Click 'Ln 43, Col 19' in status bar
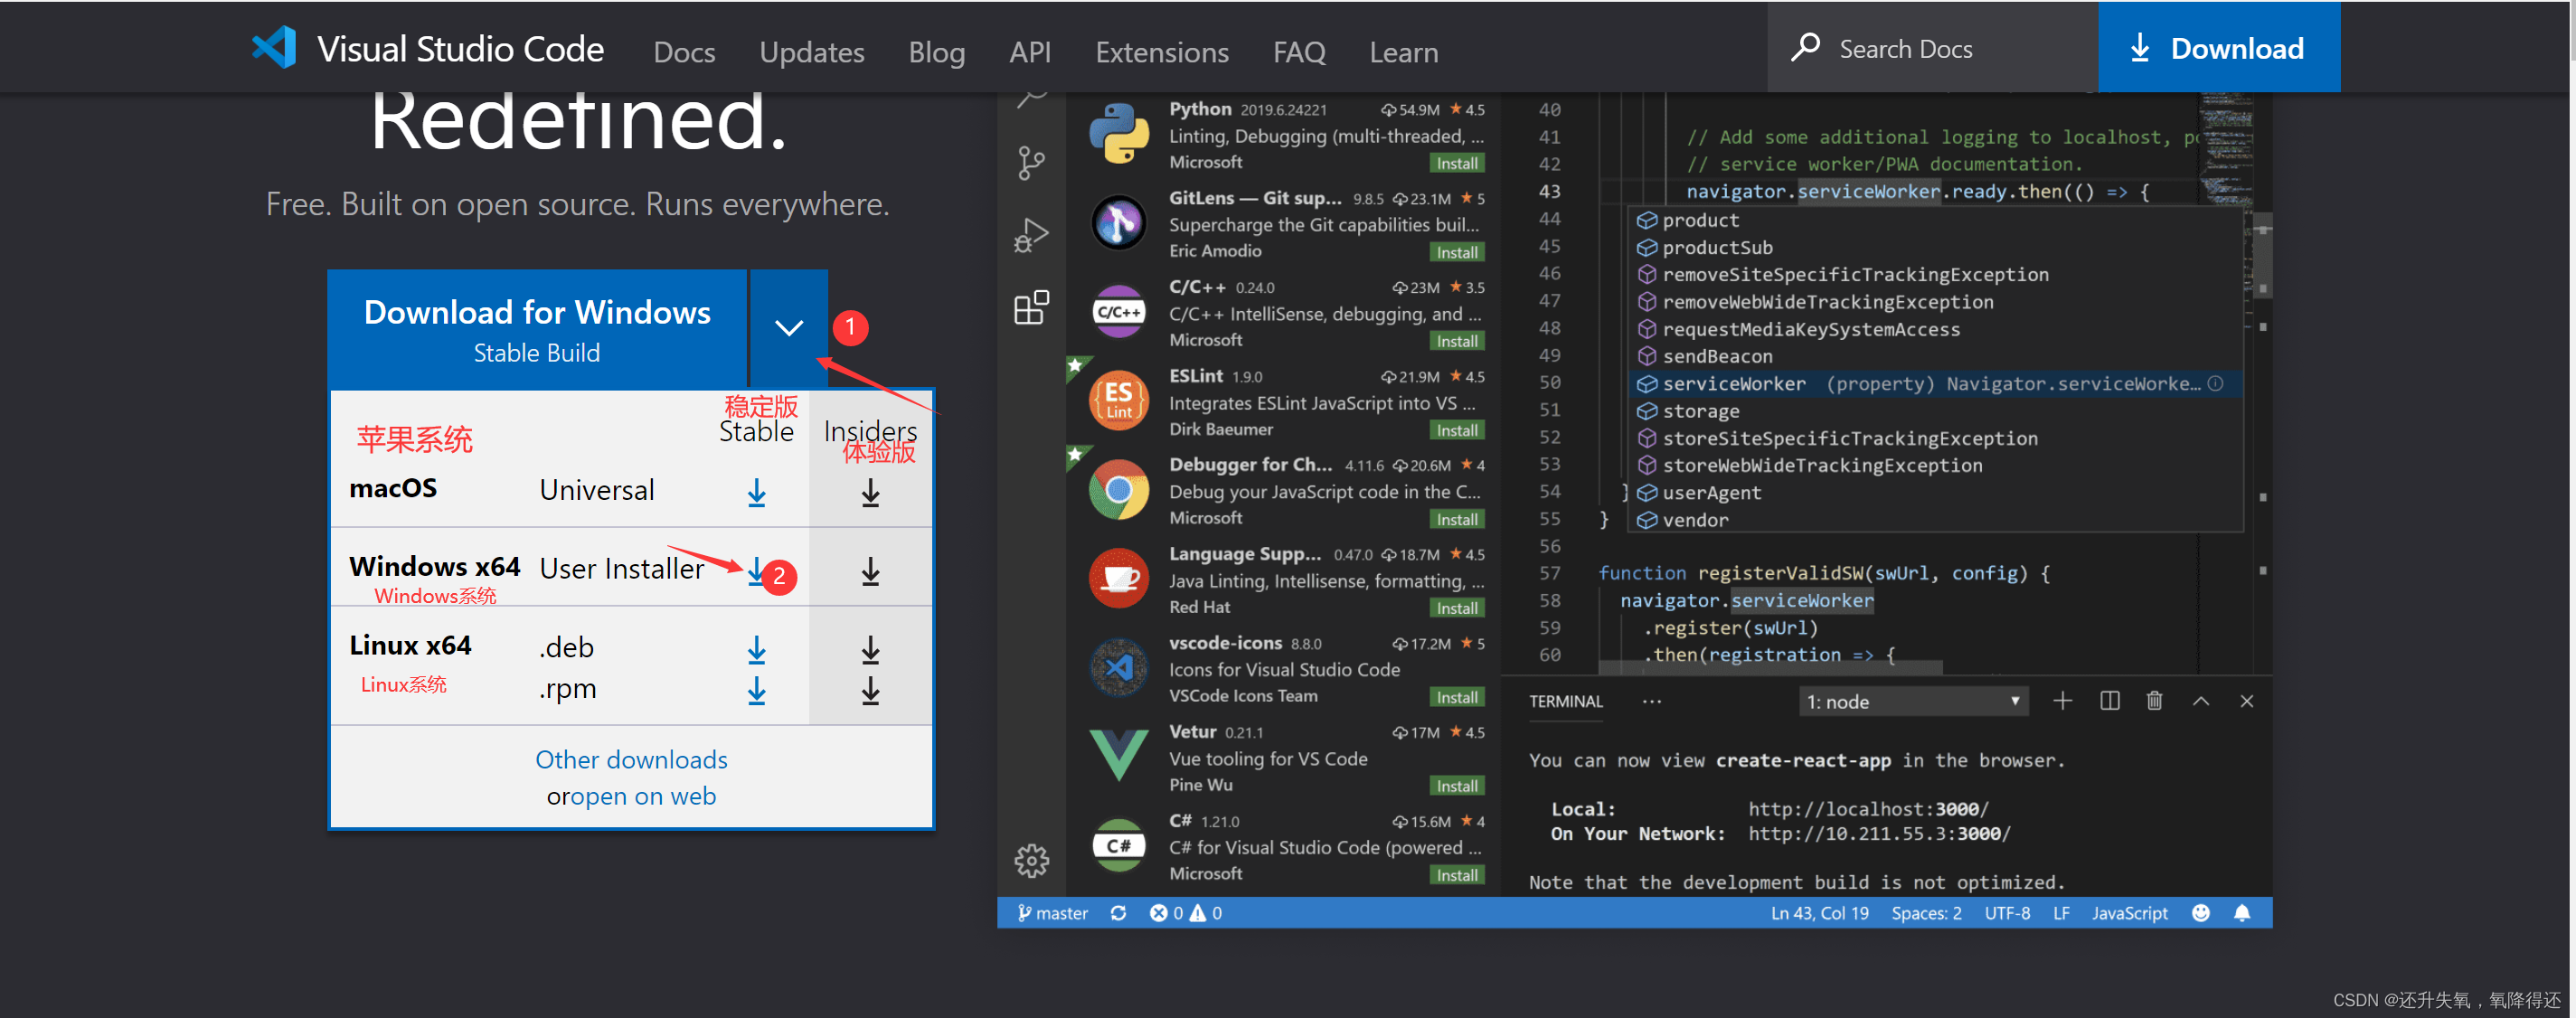The width and height of the screenshot is (2576, 1018). tap(1819, 913)
